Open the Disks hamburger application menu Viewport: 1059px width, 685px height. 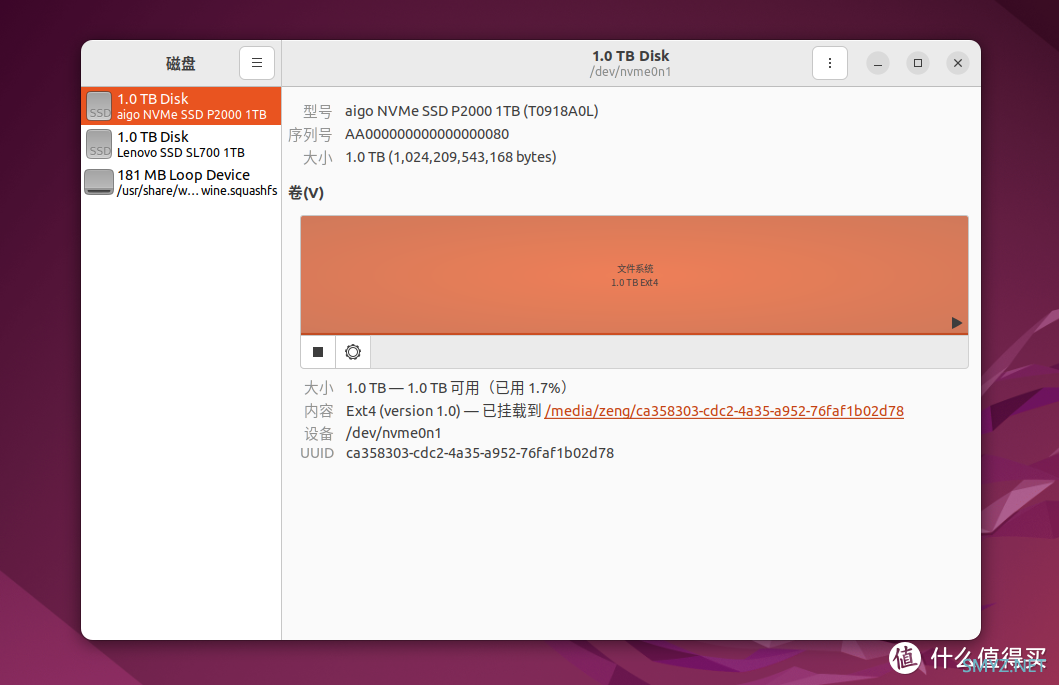point(257,63)
